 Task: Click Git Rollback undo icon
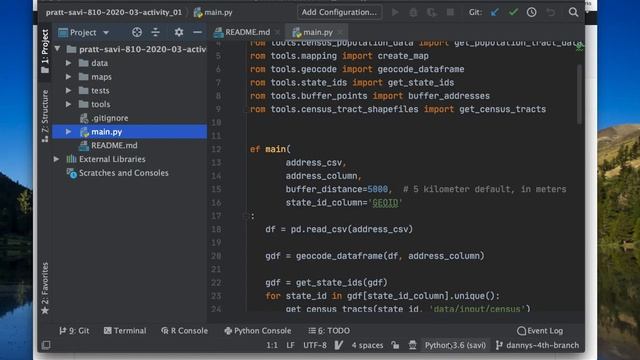(x=551, y=12)
